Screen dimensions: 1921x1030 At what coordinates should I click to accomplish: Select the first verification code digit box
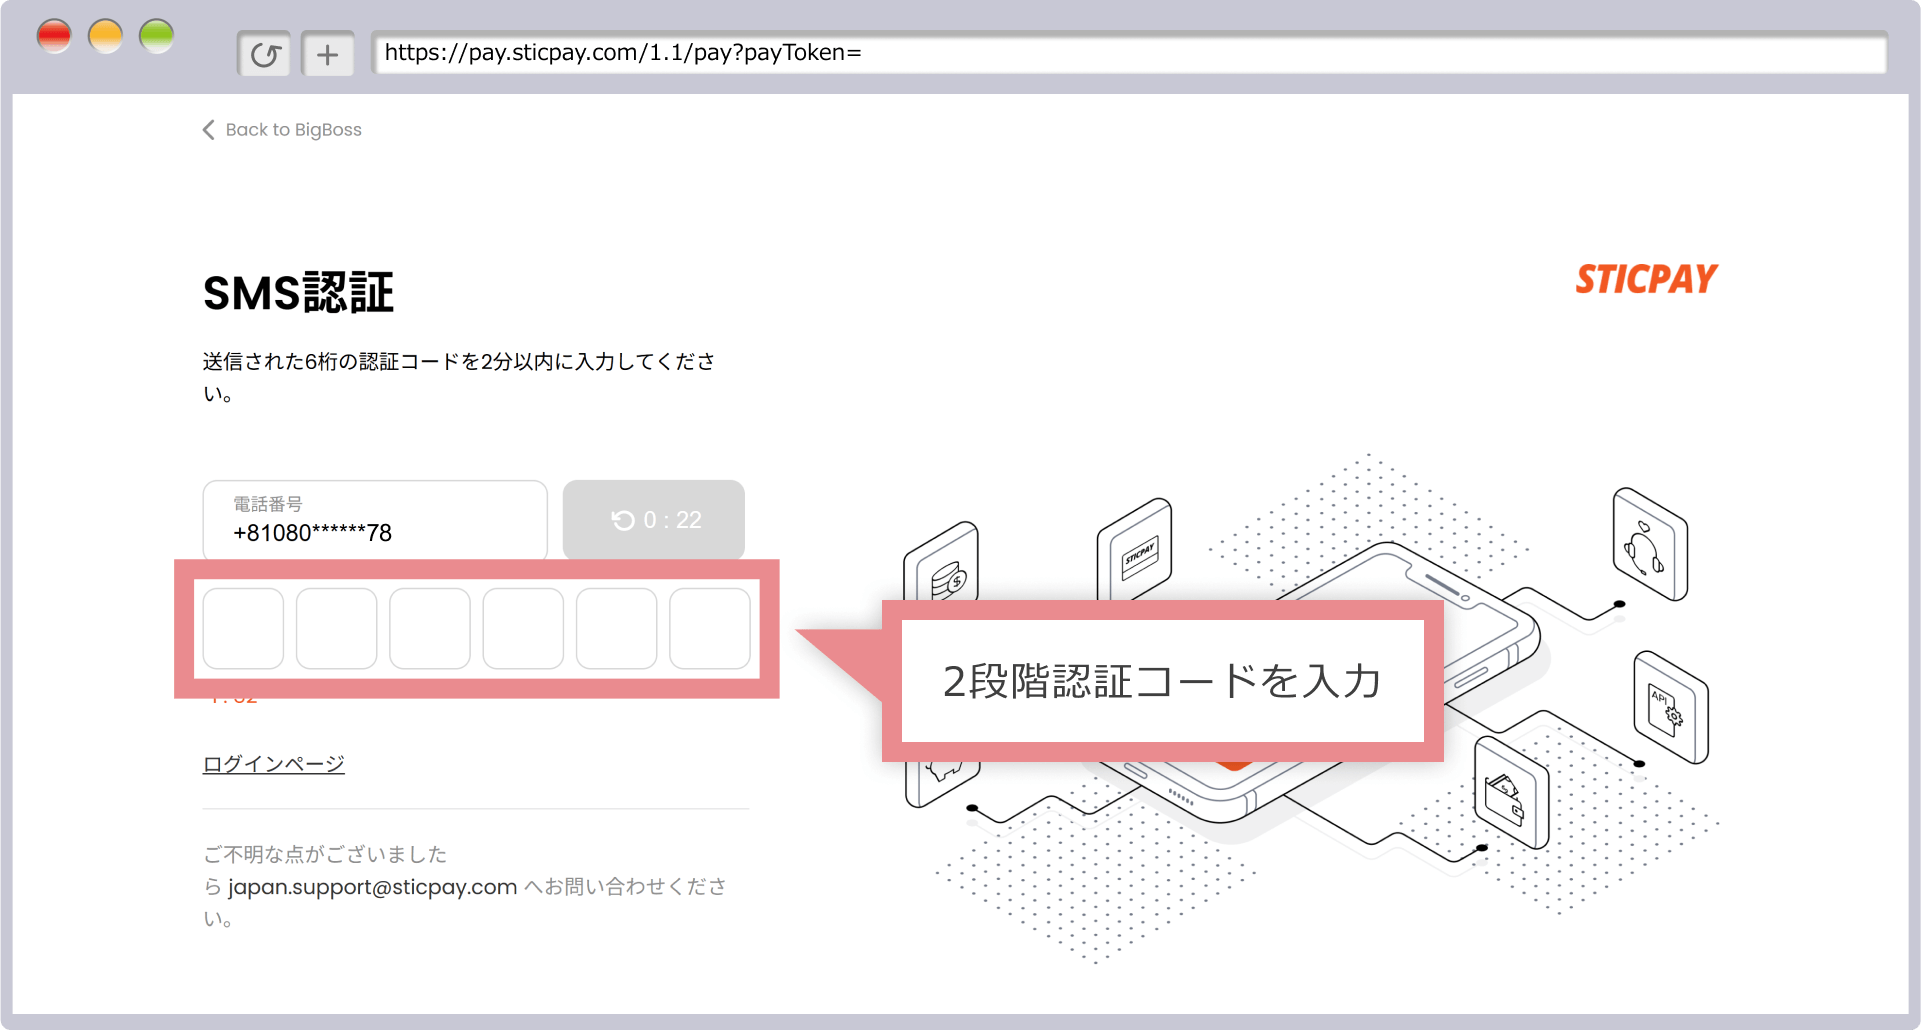[x=243, y=628]
